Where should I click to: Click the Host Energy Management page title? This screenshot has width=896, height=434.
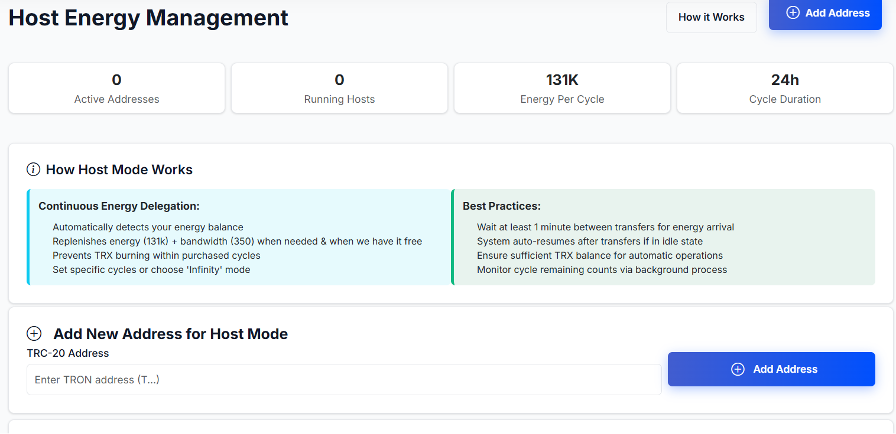click(x=148, y=17)
